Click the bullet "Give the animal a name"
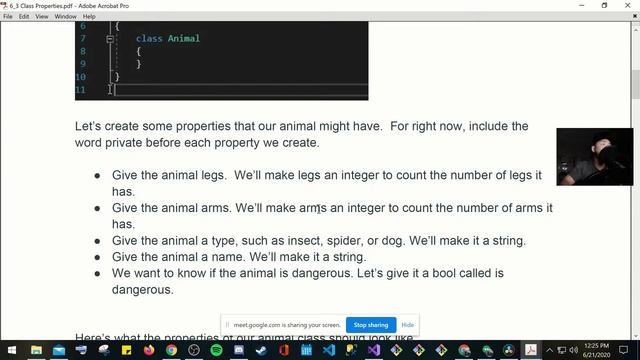 pyautogui.click(x=239, y=257)
